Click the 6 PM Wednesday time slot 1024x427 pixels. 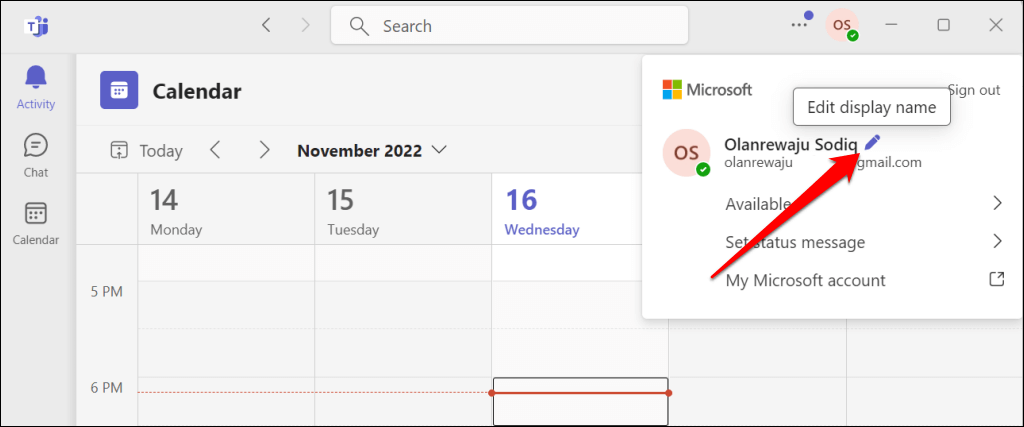pos(580,402)
